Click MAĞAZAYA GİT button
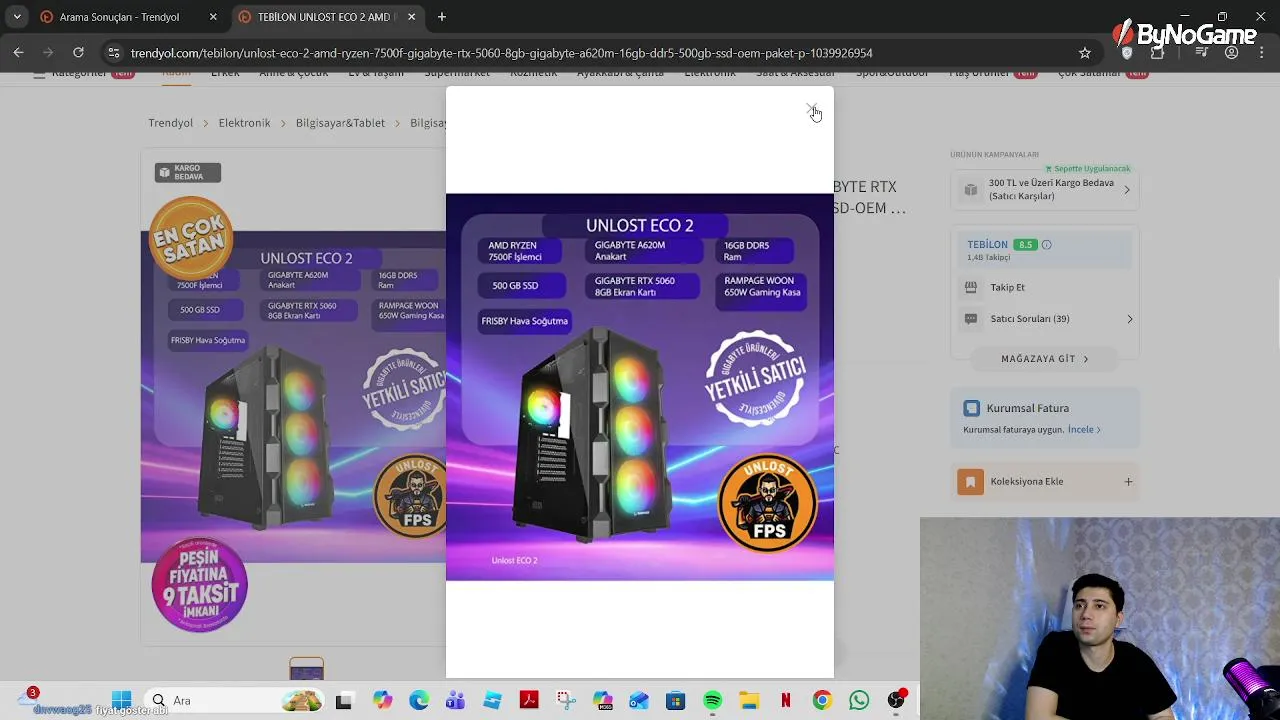 tap(1045, 359)
